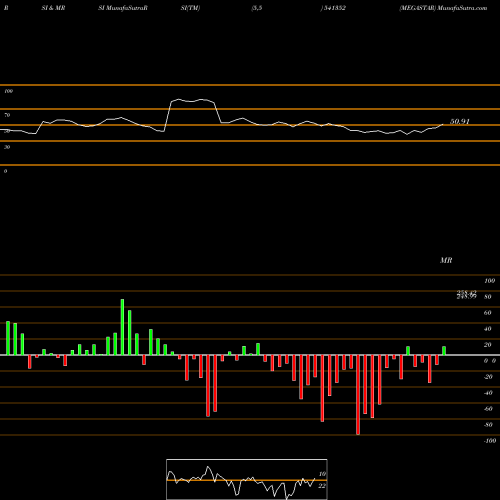This screenshot has width=500, height=500.
Task: Click the RSI axis label 100
Action: click(x=8, y=91)
